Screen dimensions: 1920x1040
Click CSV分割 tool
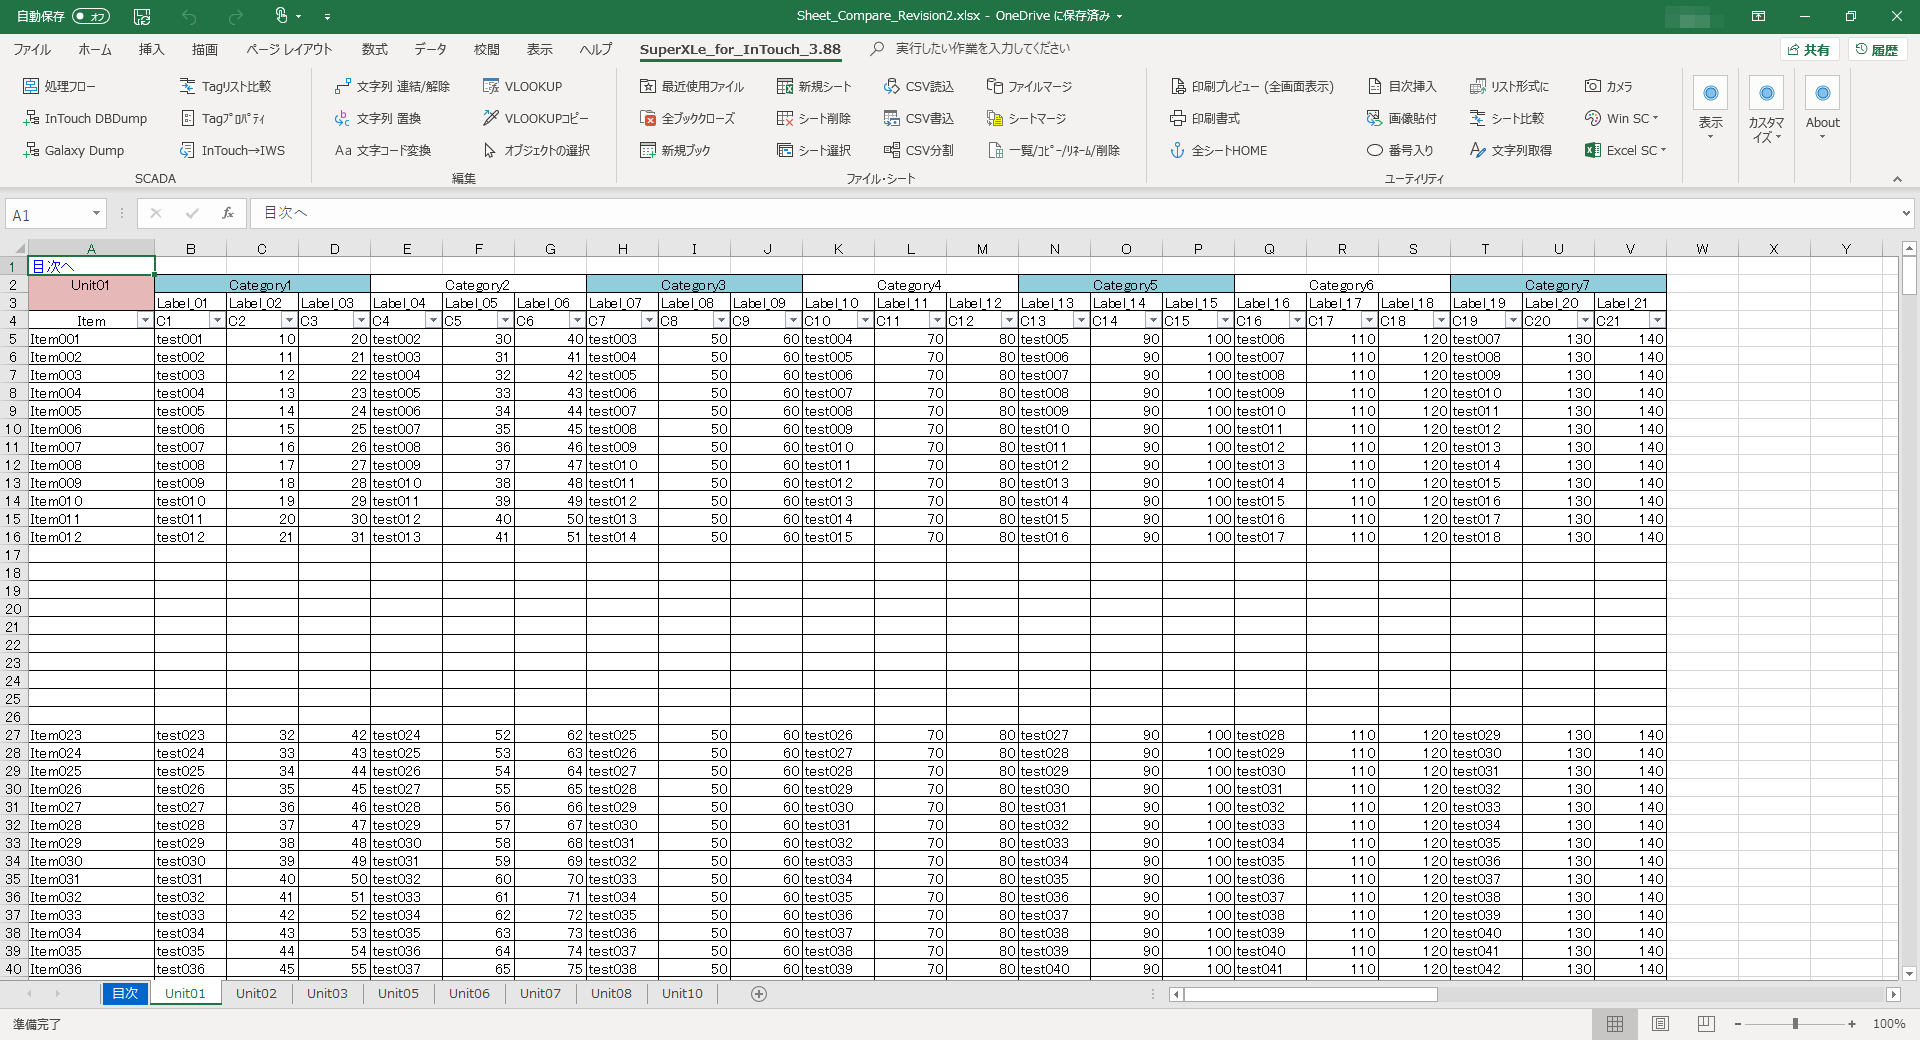[919, 150]
